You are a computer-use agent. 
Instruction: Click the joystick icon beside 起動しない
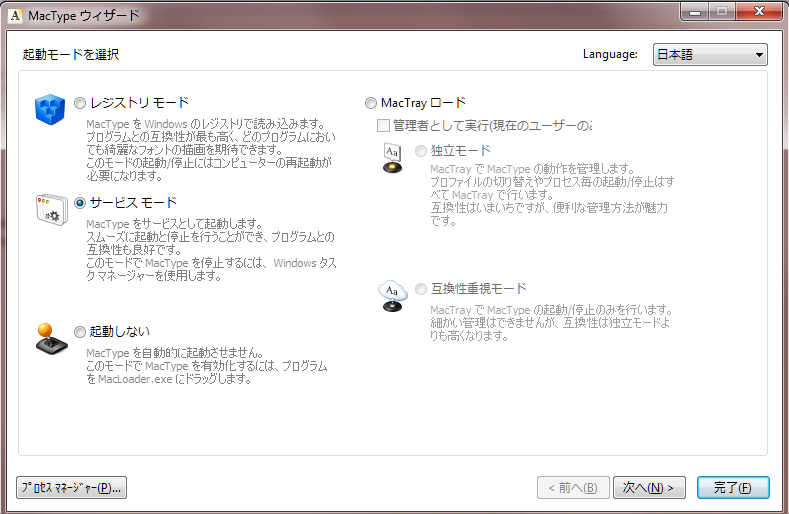51,338
